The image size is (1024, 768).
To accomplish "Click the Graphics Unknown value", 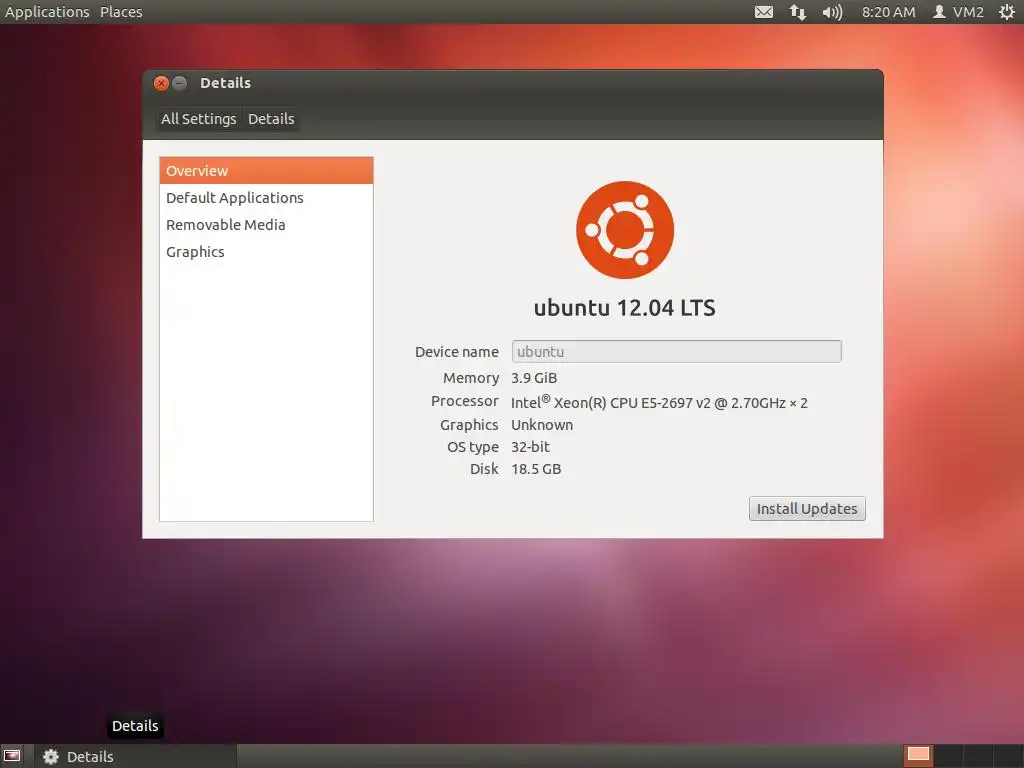I will point(542,425).
